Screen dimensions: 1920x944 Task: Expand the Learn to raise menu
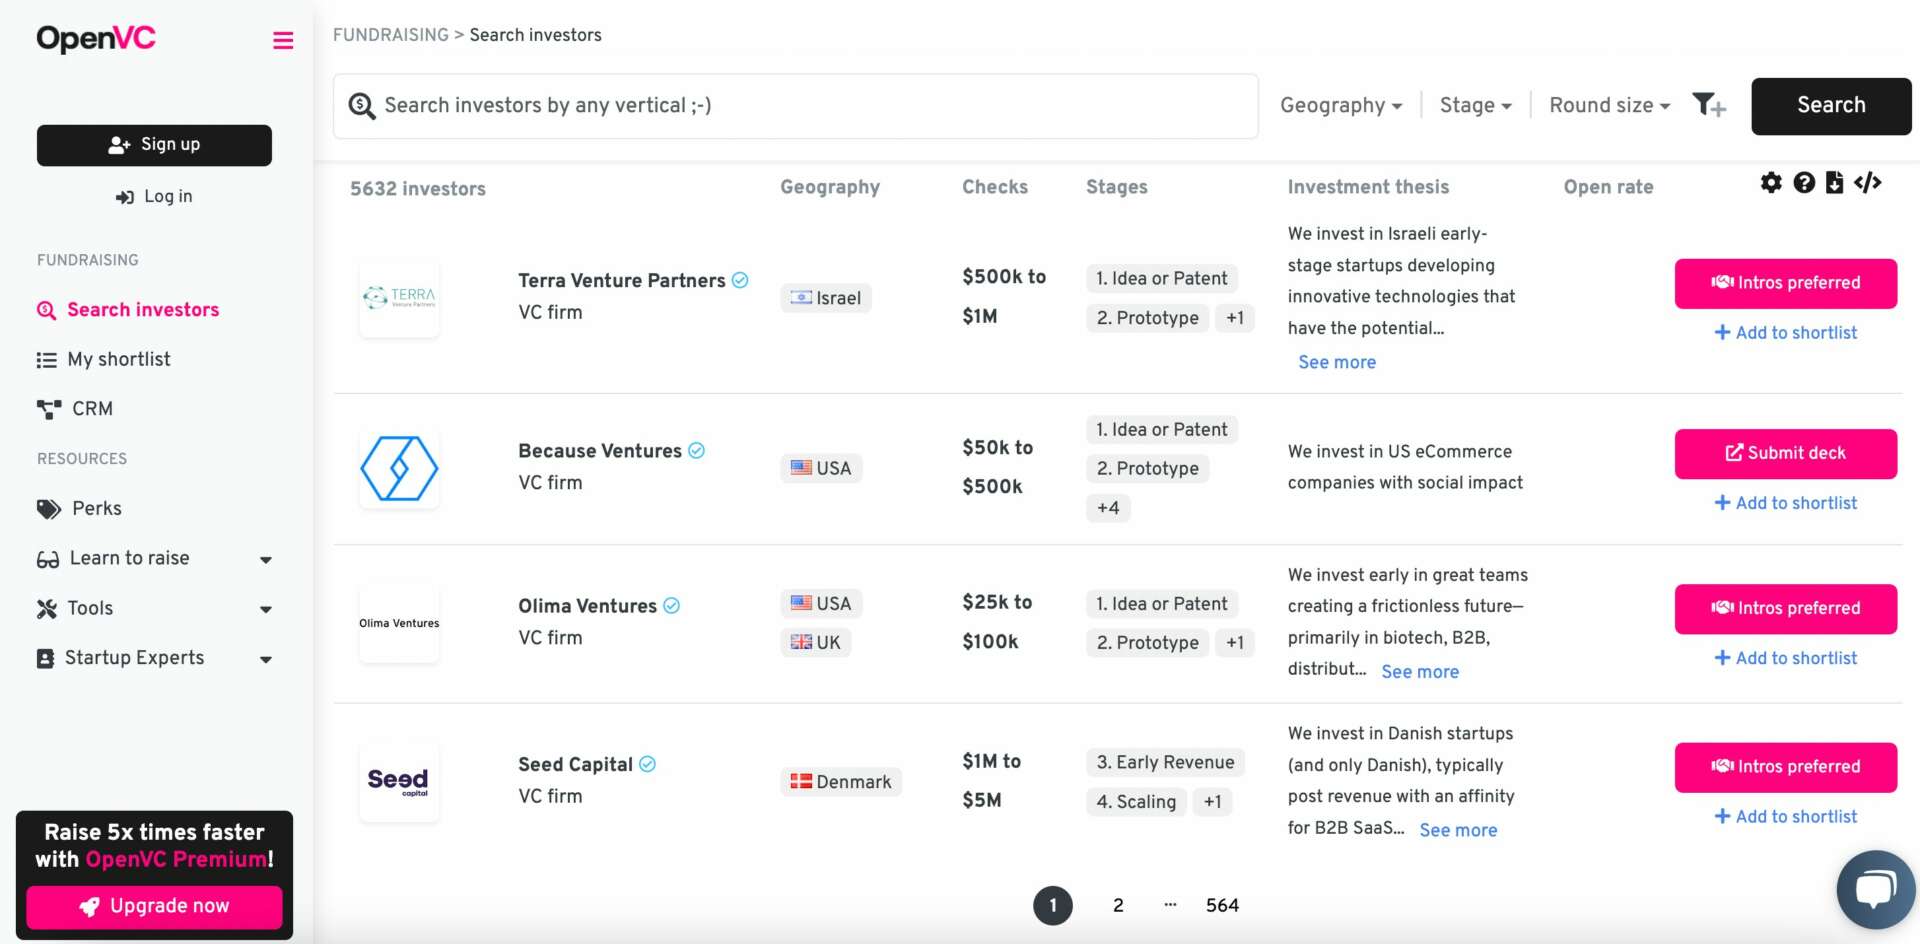[x=154, y=559]
